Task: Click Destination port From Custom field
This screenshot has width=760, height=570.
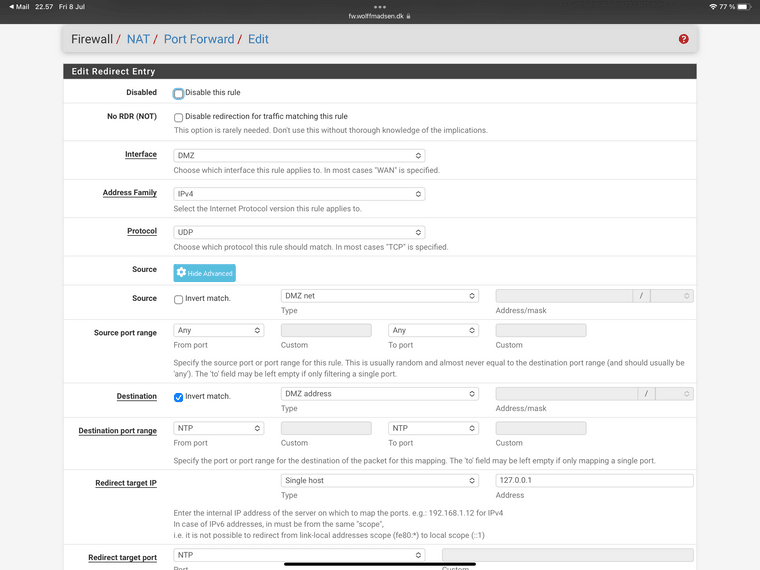Action: (326, 428)
